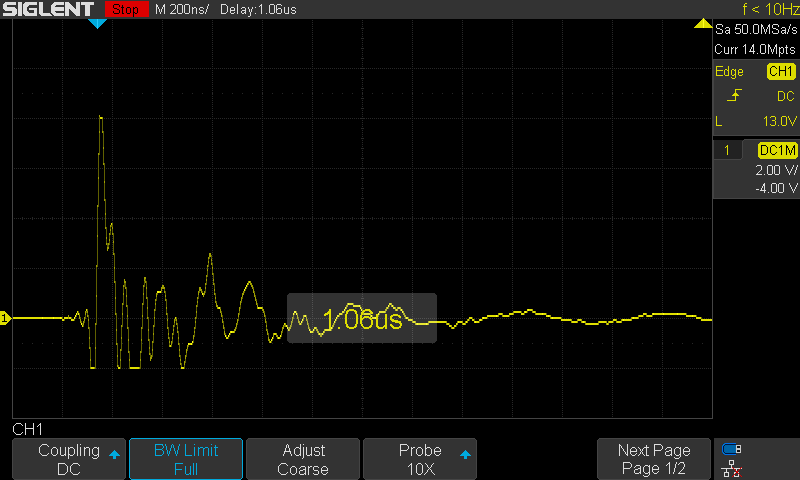Image resolution: width=800 pixels, height=480 pixels.
Task: Click the red Stop status indicator
Action: 126,9
